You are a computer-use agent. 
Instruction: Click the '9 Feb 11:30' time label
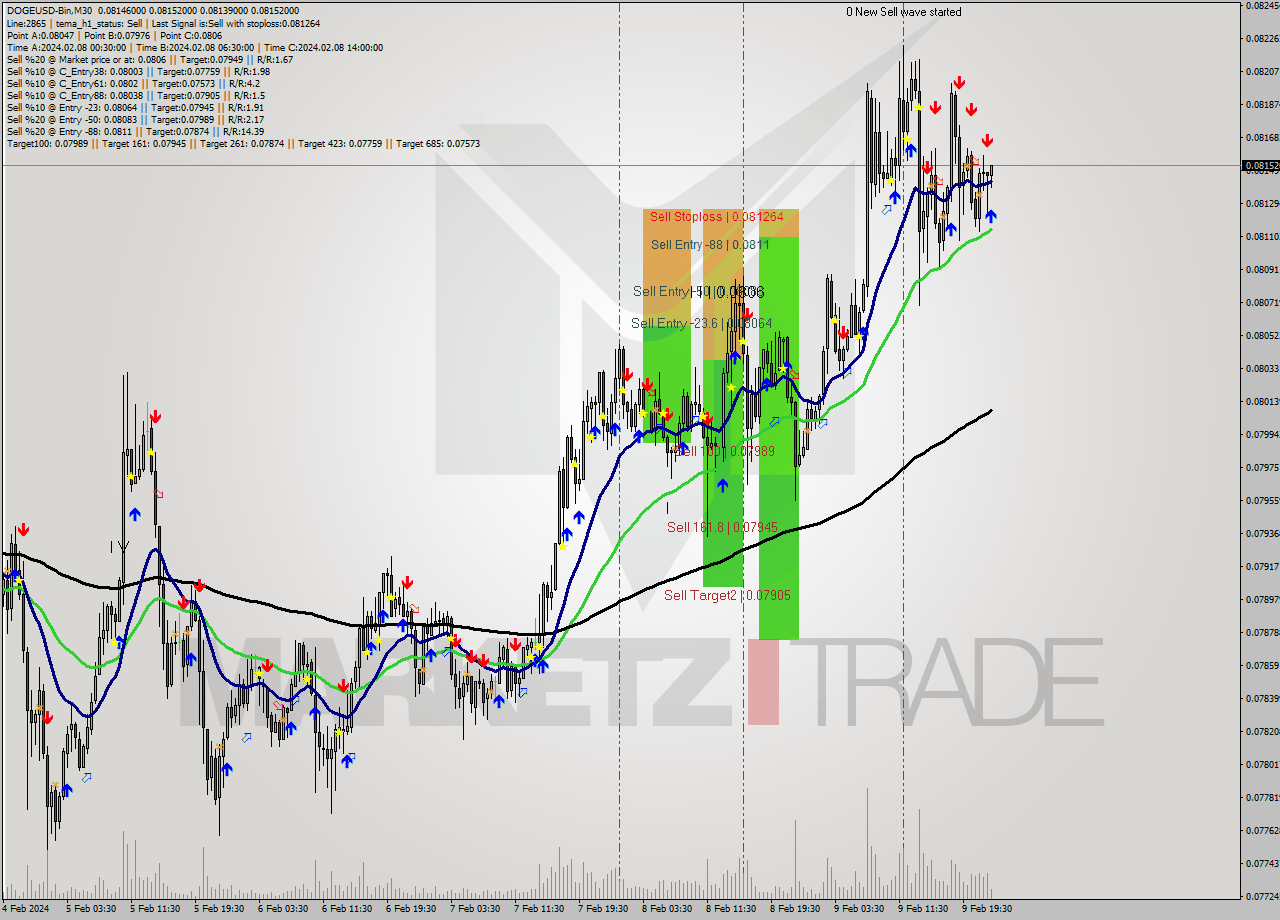(x=923, y=909)
